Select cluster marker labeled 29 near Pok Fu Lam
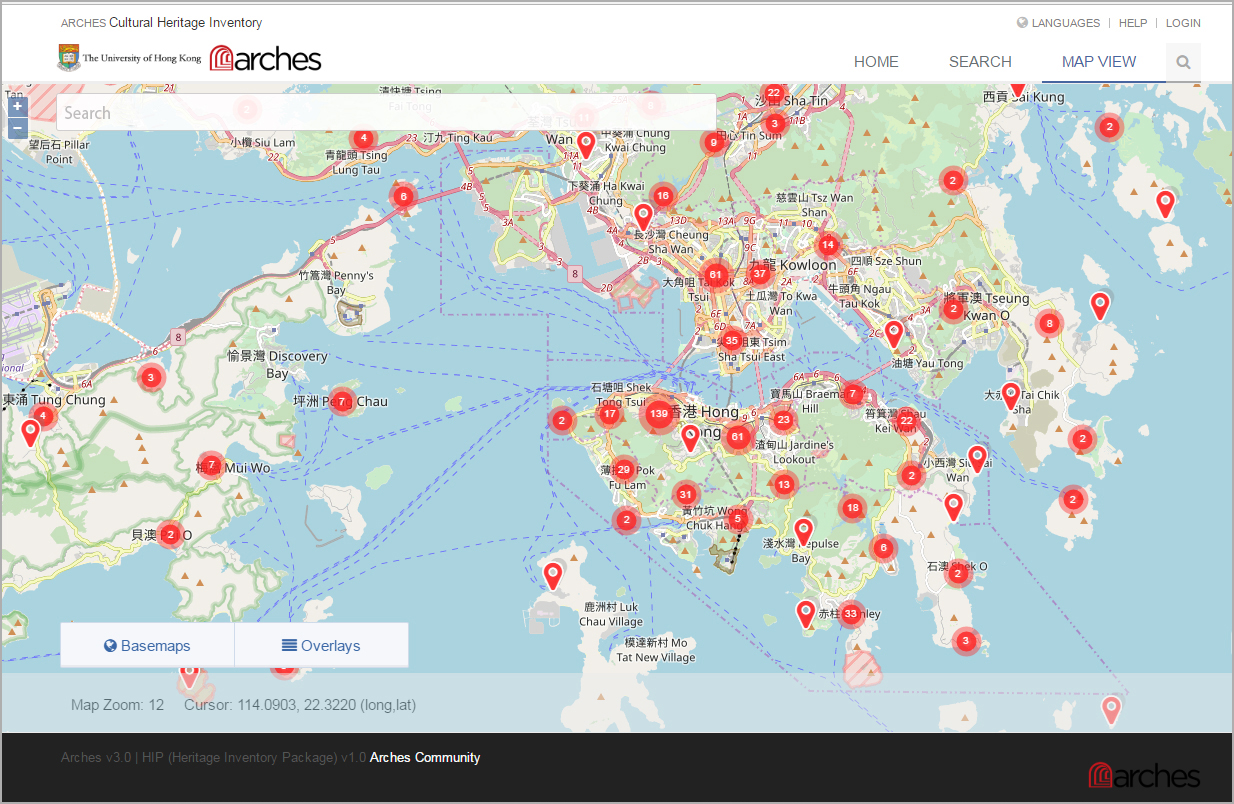The width and height of the screenshot is (1234, 804). [x=624, y=469]
